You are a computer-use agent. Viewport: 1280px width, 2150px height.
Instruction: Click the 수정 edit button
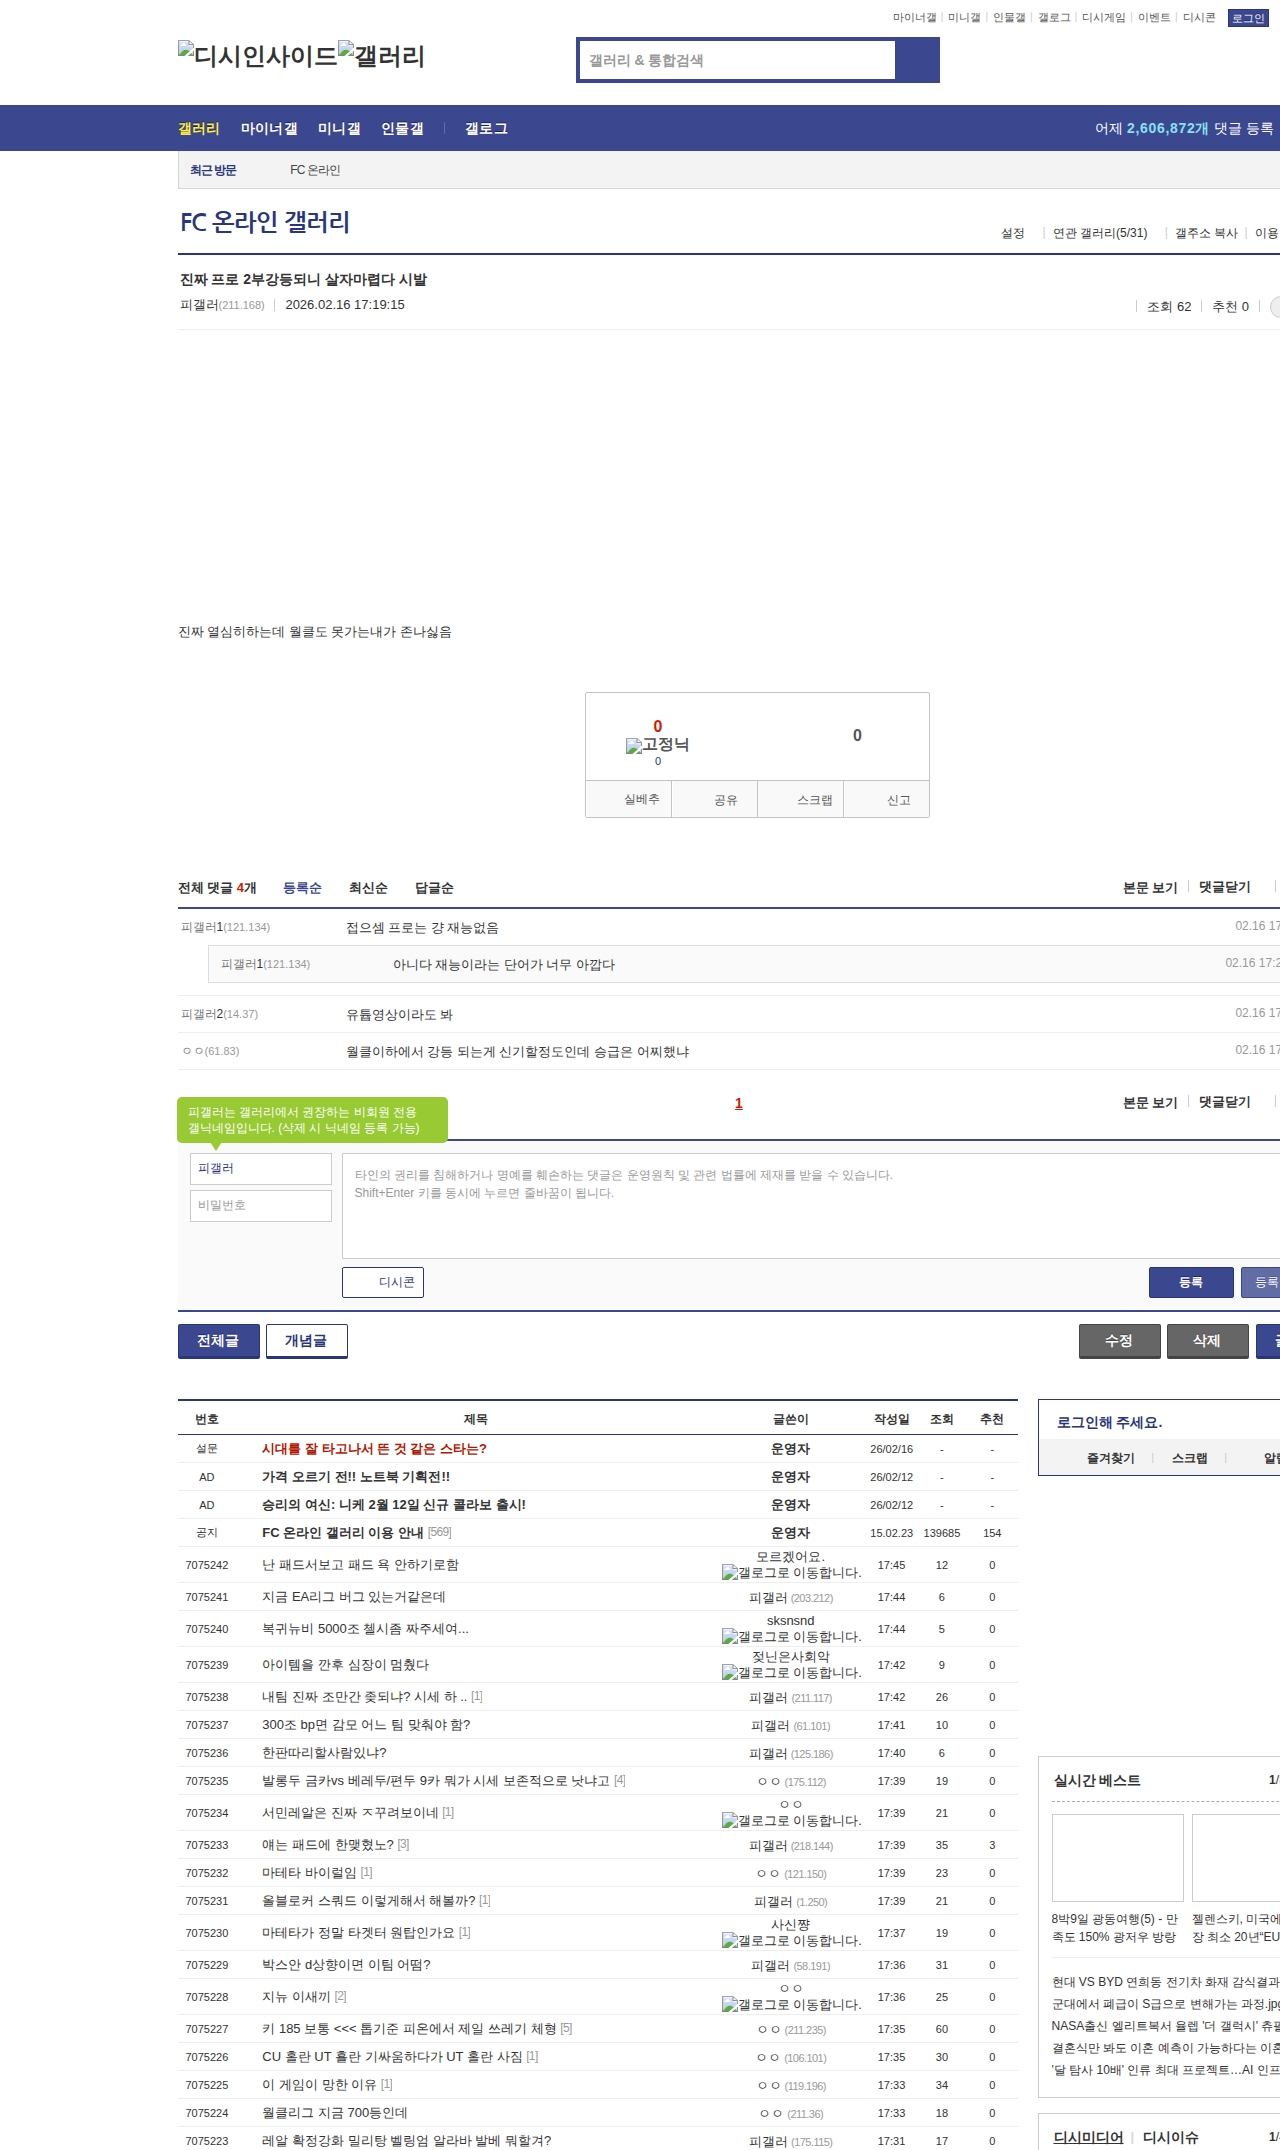pos(1120,1341)
